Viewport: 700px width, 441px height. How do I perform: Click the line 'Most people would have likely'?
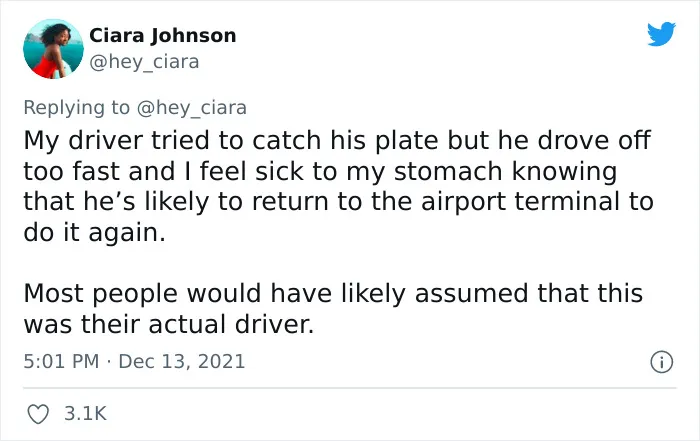[x=333, y=294]
